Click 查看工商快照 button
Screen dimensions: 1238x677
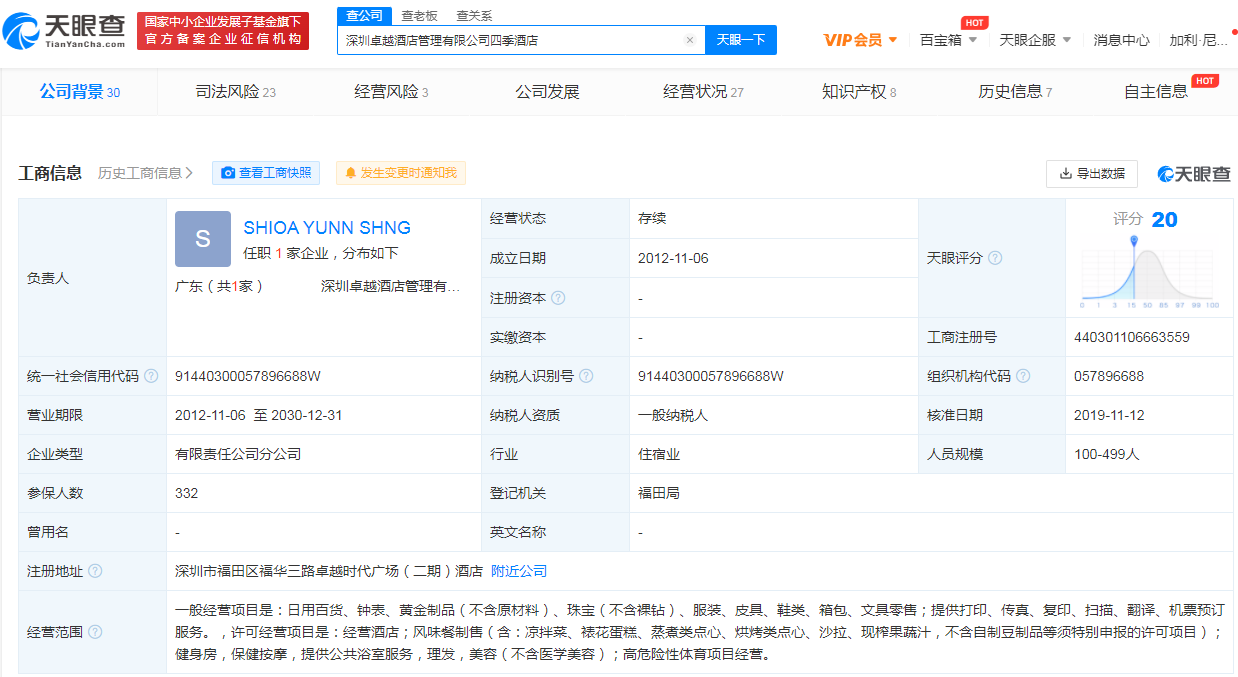(266, 173)
